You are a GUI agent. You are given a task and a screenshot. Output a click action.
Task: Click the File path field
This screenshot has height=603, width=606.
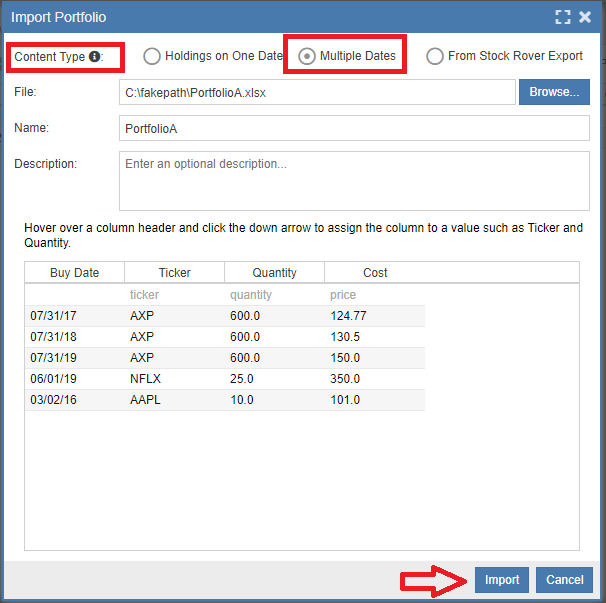pyautogui.click(x=316, y=92)
